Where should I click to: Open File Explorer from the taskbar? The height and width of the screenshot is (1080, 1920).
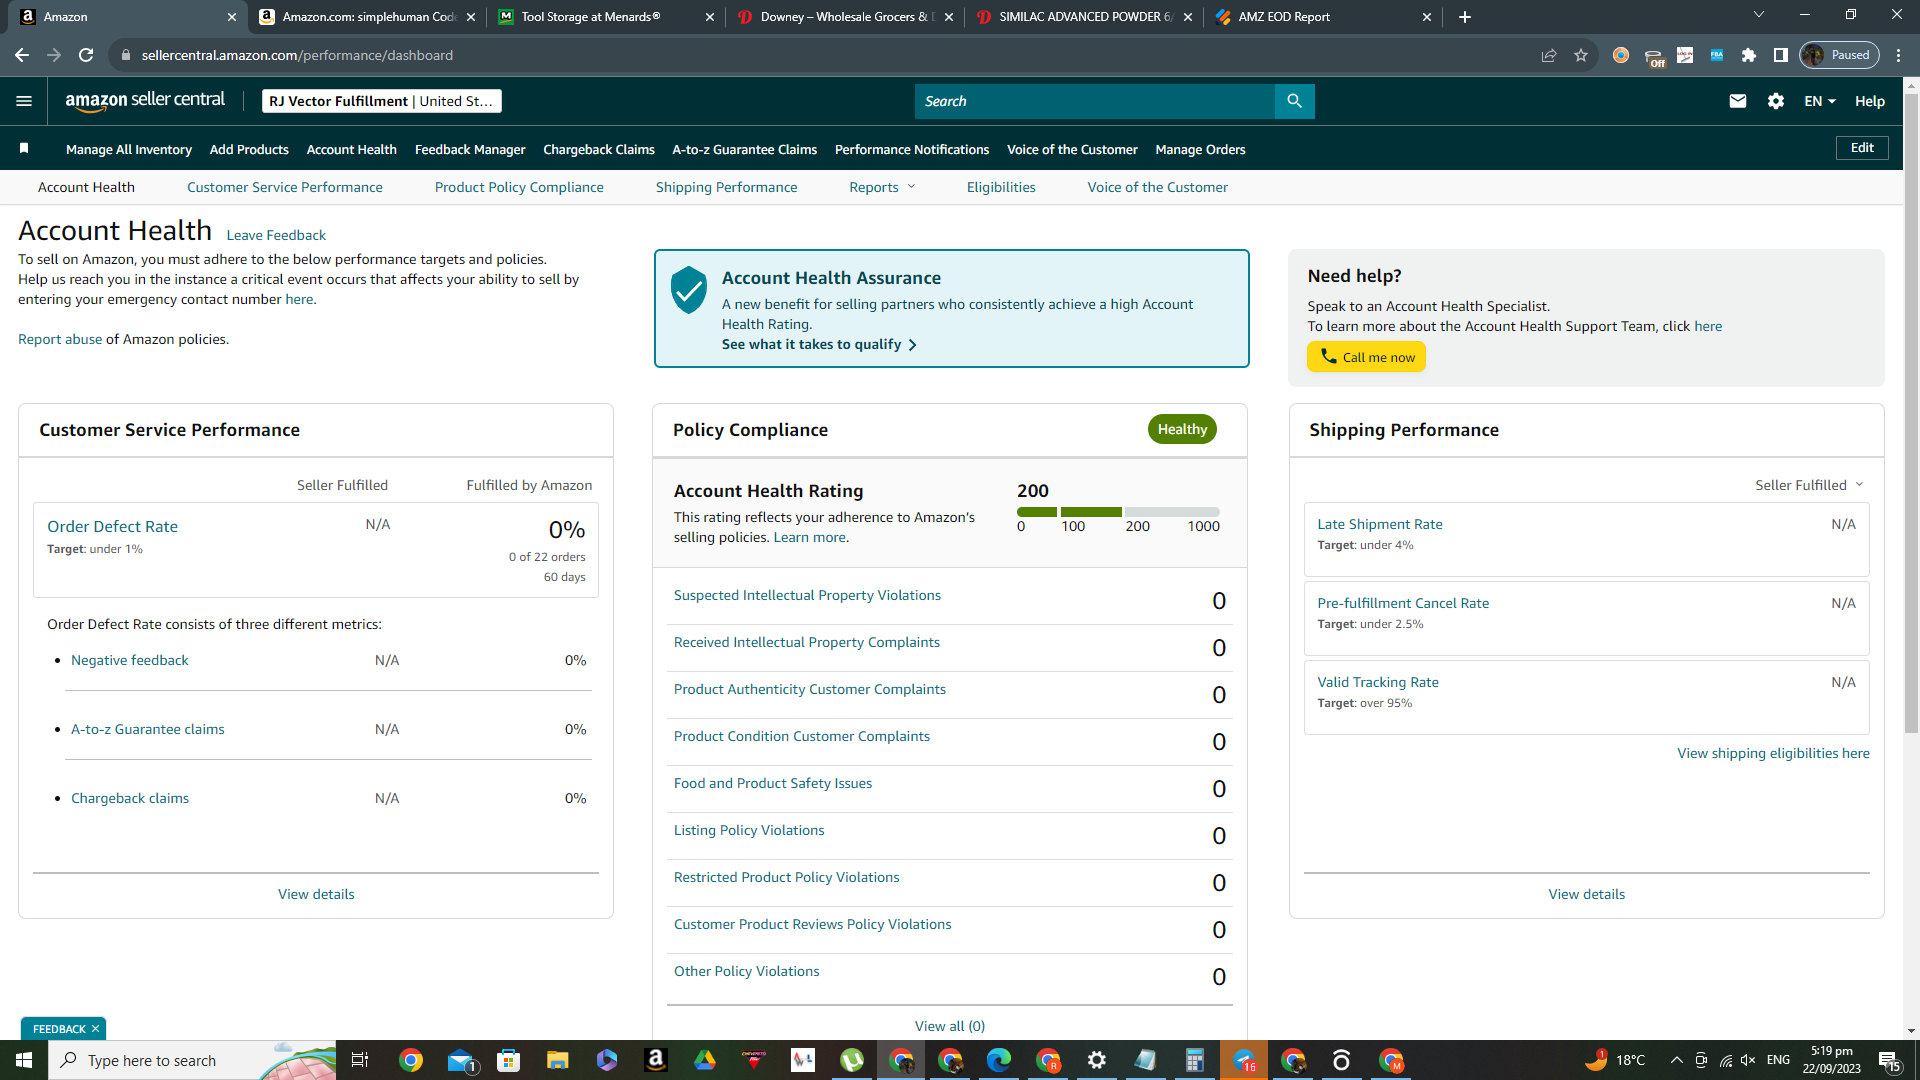[x=558, y=1060]
